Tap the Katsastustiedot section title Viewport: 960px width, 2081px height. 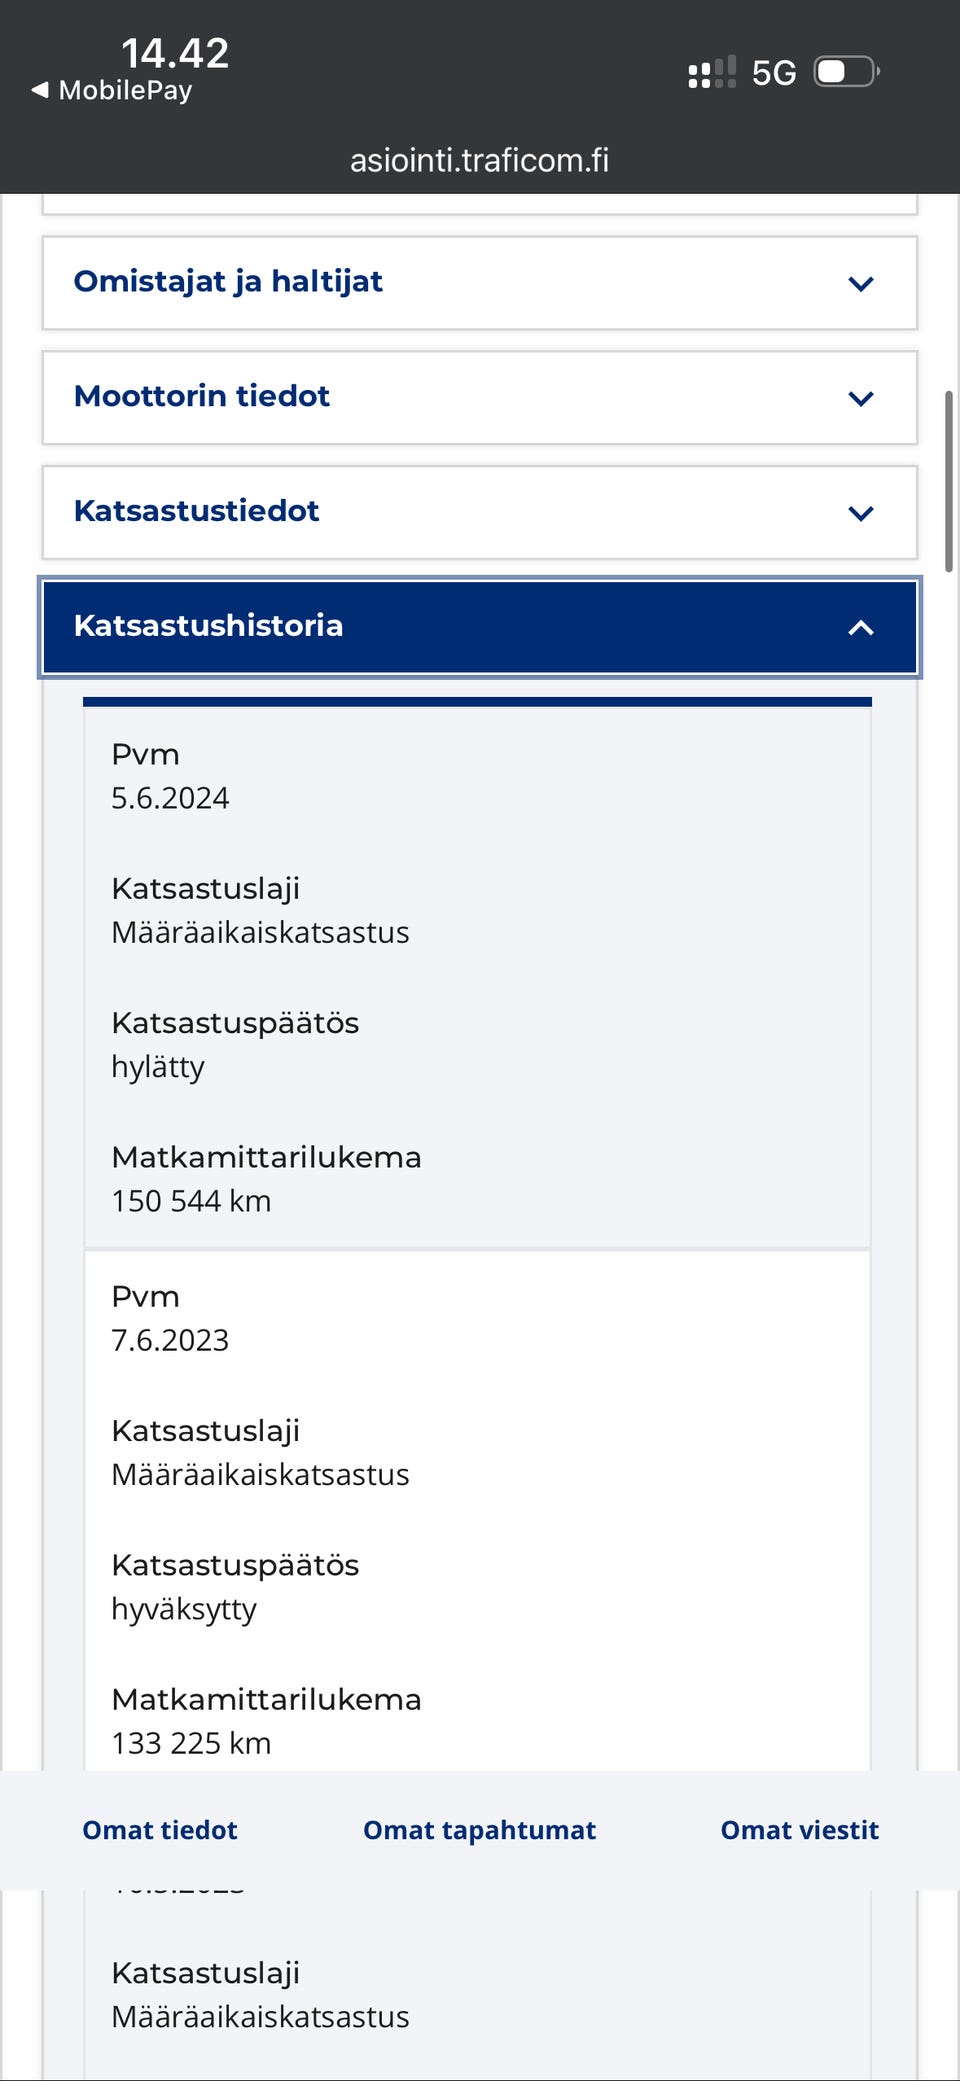pos(197,511)
